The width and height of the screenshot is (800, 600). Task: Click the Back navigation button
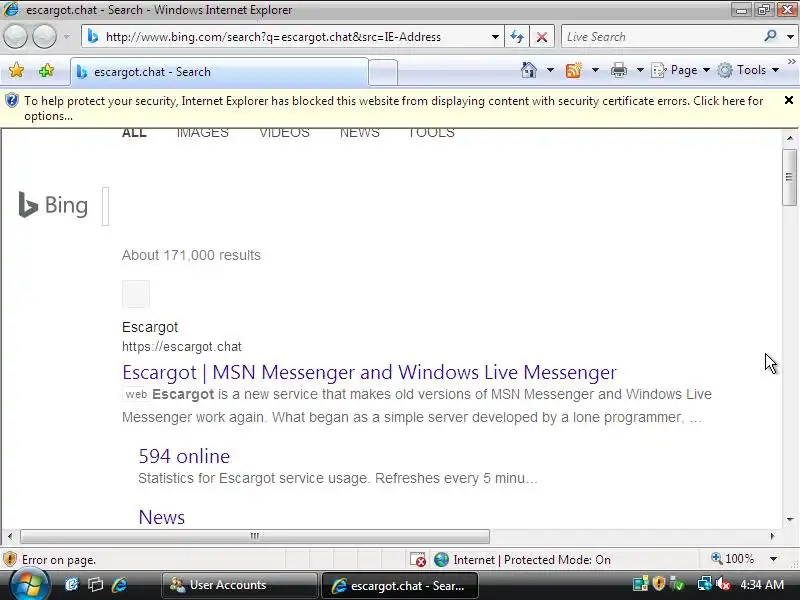point(15,37)
